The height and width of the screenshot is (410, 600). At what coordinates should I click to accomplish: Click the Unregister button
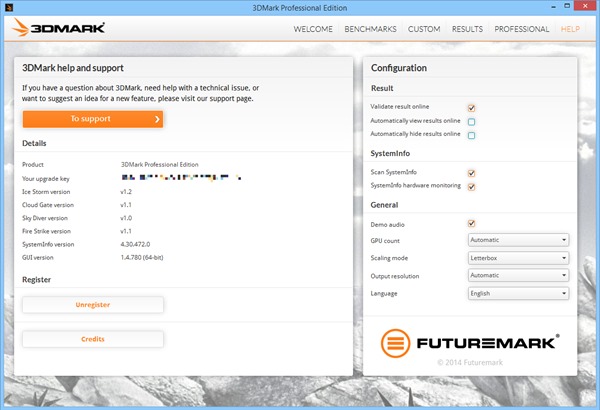93,305
